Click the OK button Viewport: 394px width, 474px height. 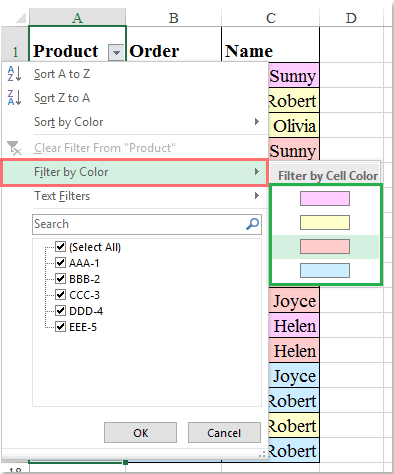click(x=140, y=433)
